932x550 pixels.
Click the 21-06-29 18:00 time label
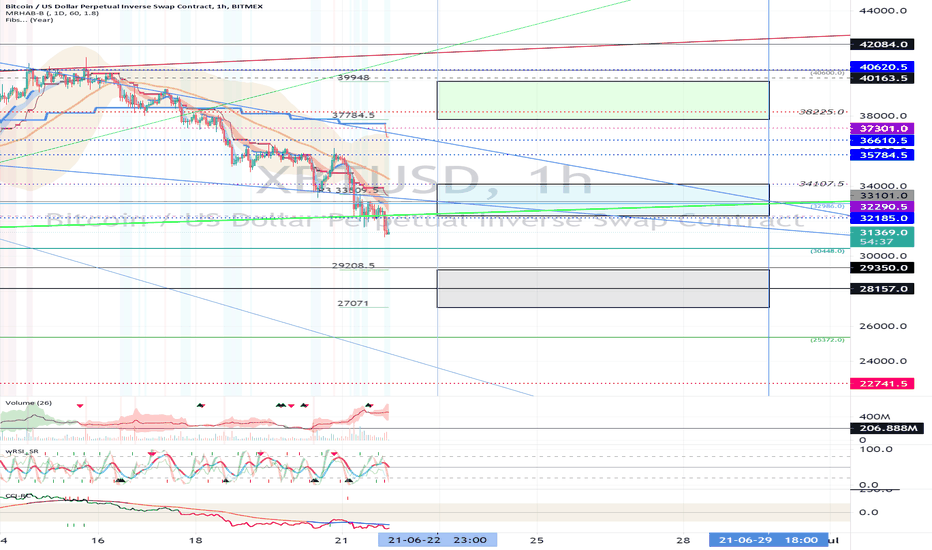[769, 540]
